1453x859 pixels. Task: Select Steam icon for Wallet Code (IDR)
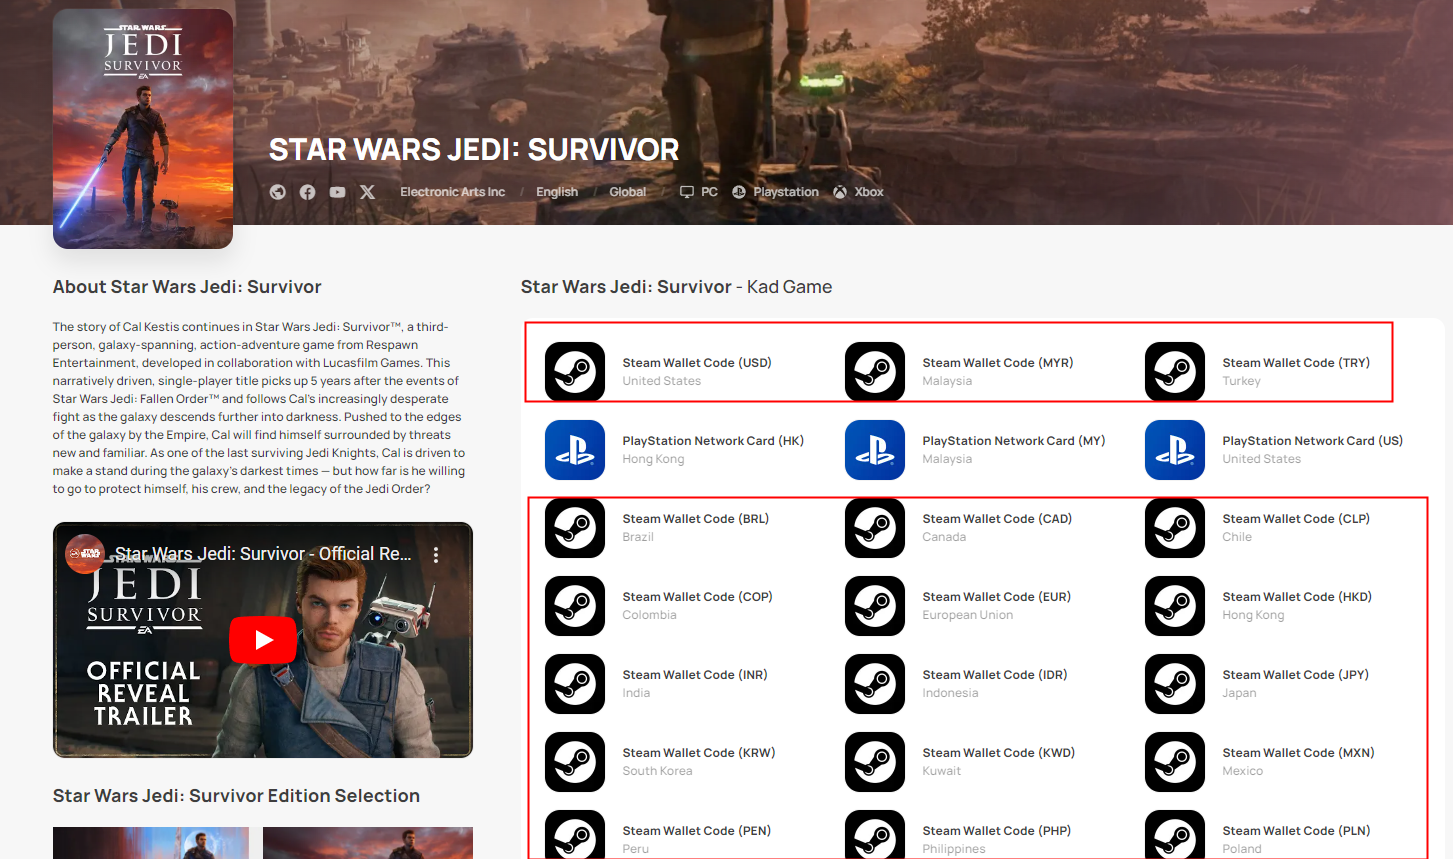tap(875, 684)
